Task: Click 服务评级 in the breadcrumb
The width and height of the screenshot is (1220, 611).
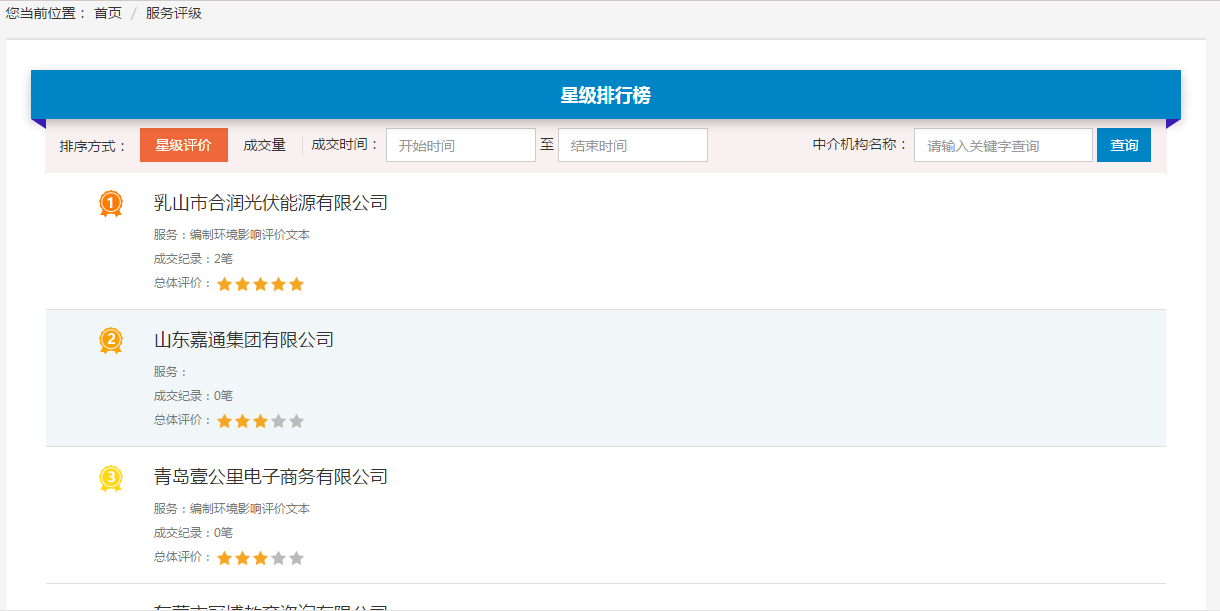Action: tap(174, 13)
